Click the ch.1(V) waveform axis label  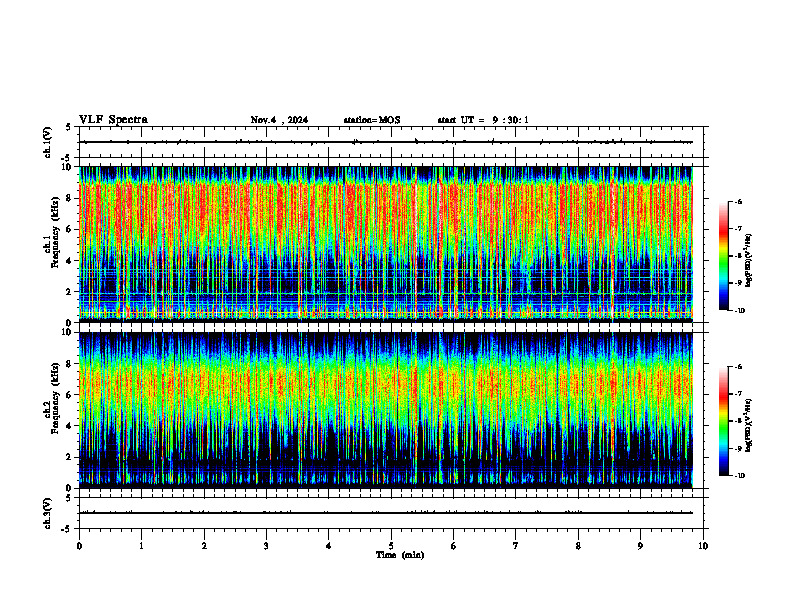click(x=48, y=142)
